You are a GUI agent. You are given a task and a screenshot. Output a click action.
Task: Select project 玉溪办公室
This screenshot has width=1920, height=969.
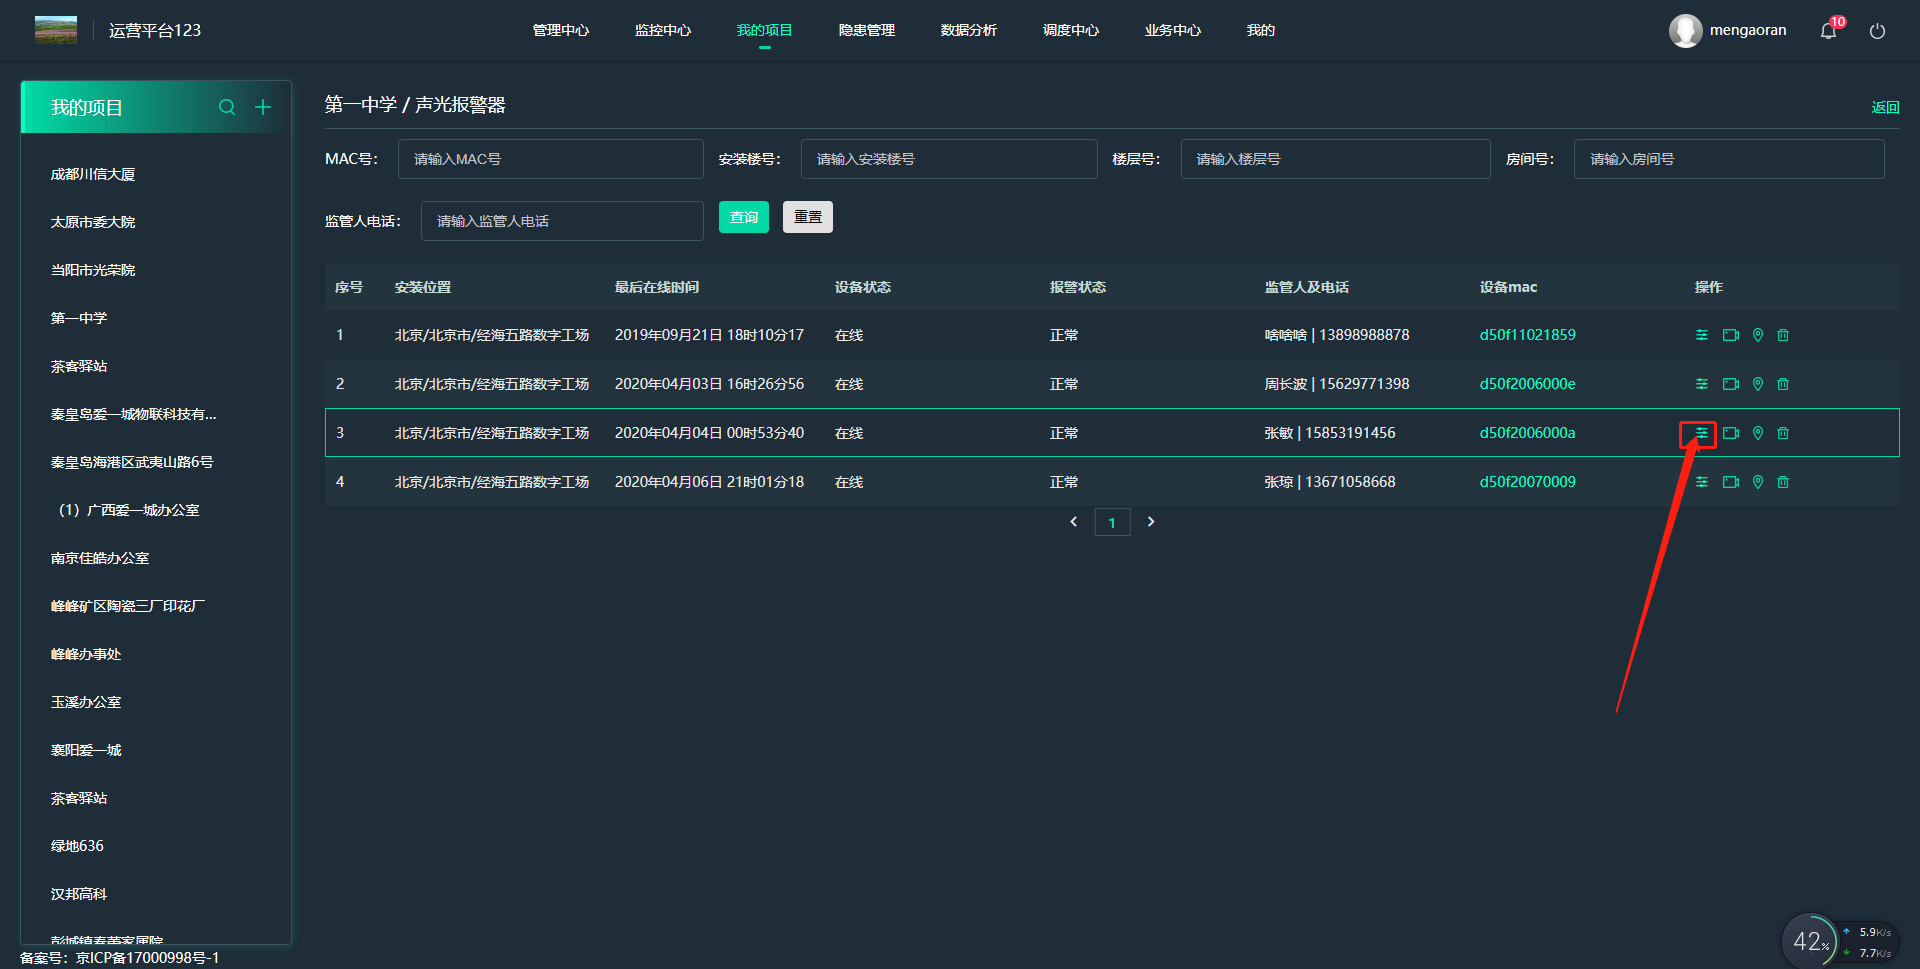pyautogui.click(x=86, y=702)
